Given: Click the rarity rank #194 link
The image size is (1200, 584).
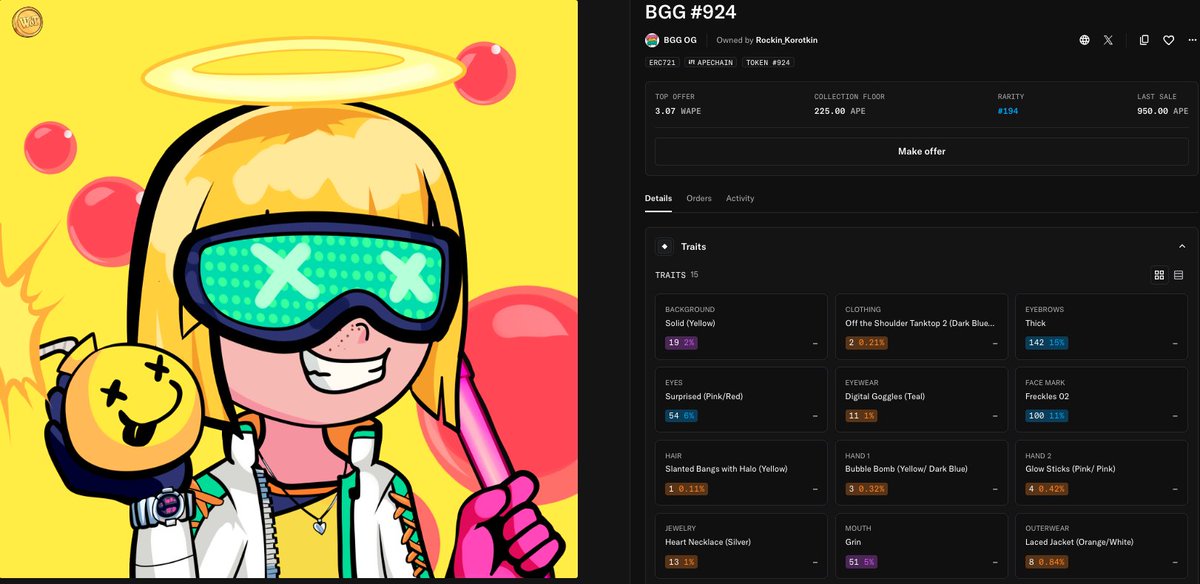Looking at the screenshot, I should click(1008, 111).
